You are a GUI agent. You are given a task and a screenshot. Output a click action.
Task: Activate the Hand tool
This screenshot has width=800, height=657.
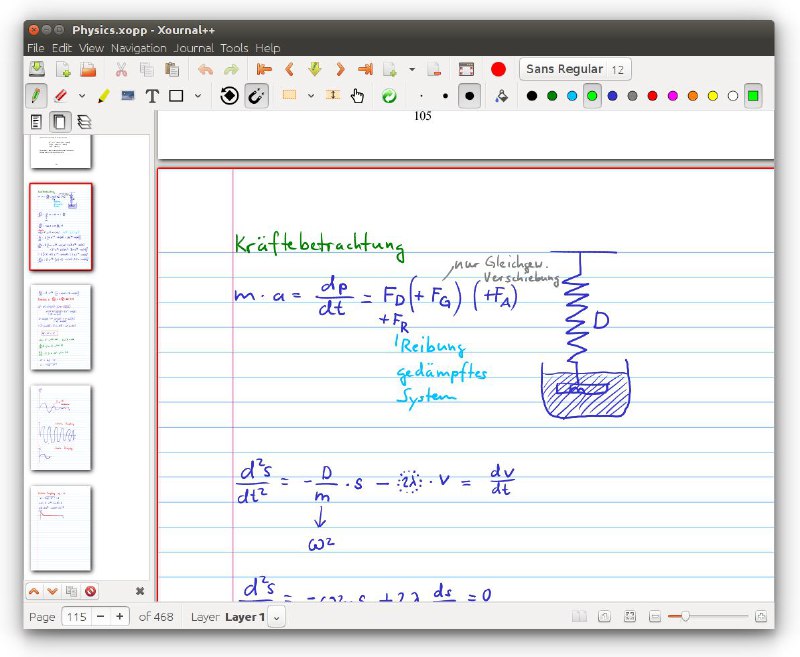(x=358, y=95)
